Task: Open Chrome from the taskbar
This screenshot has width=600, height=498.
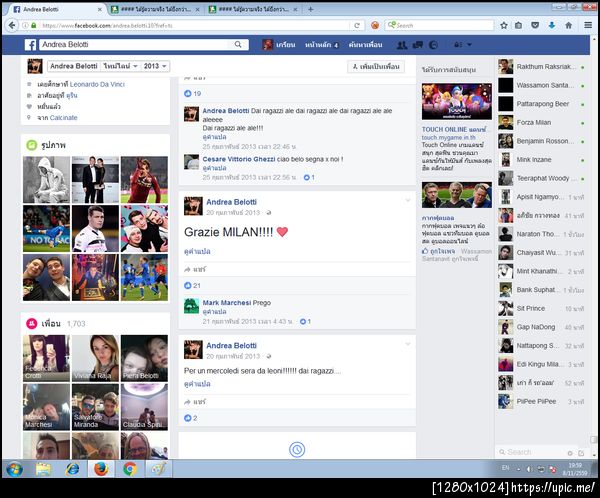Action: pos(130,469)
